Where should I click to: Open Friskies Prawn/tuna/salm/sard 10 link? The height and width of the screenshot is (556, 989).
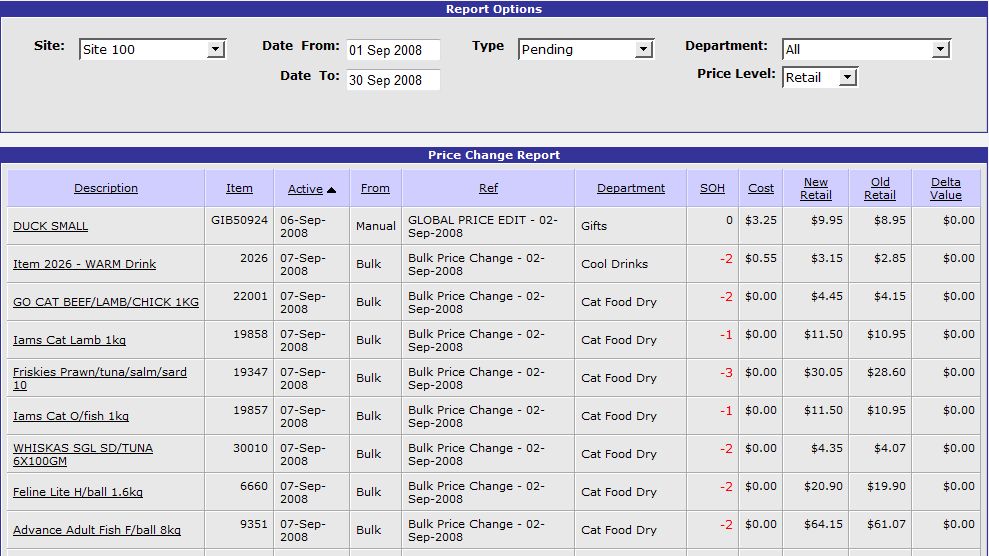(100, 378)
